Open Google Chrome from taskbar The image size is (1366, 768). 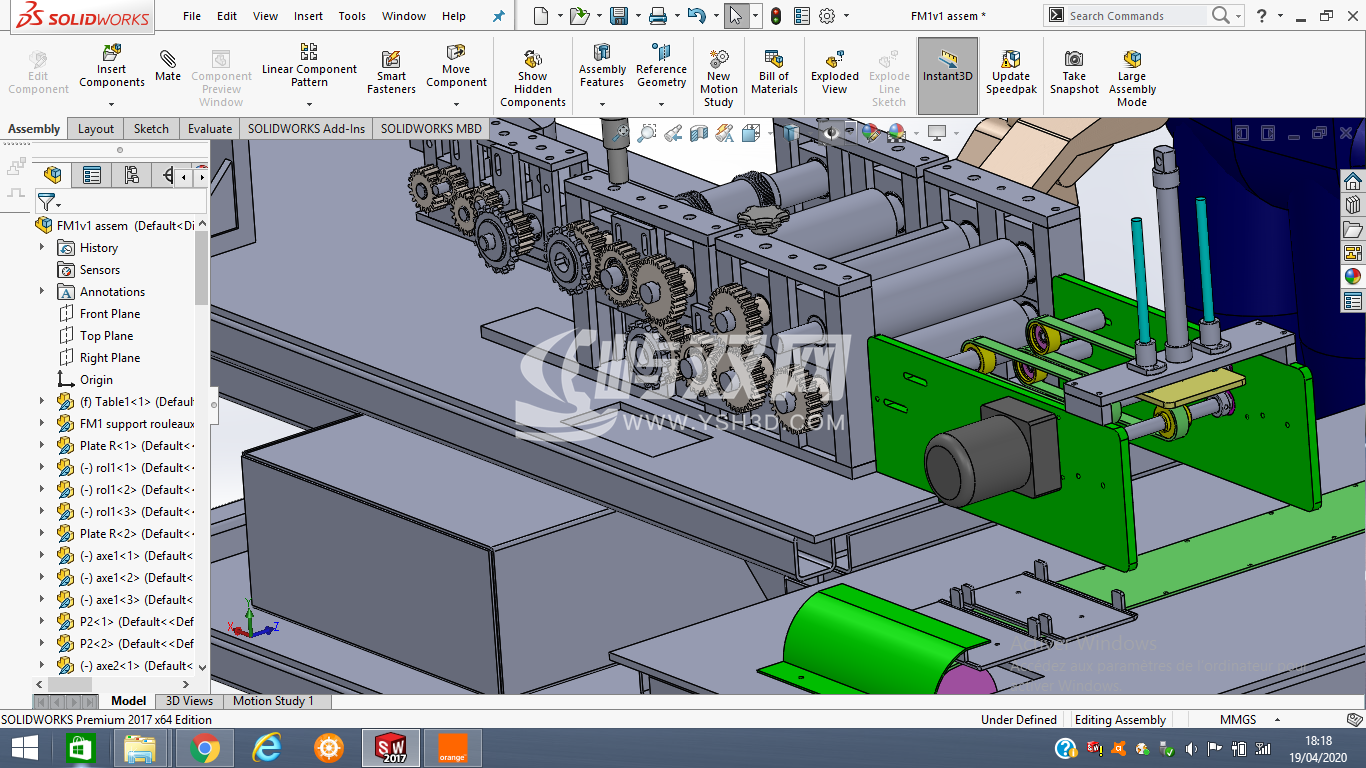tap(205, 748)
